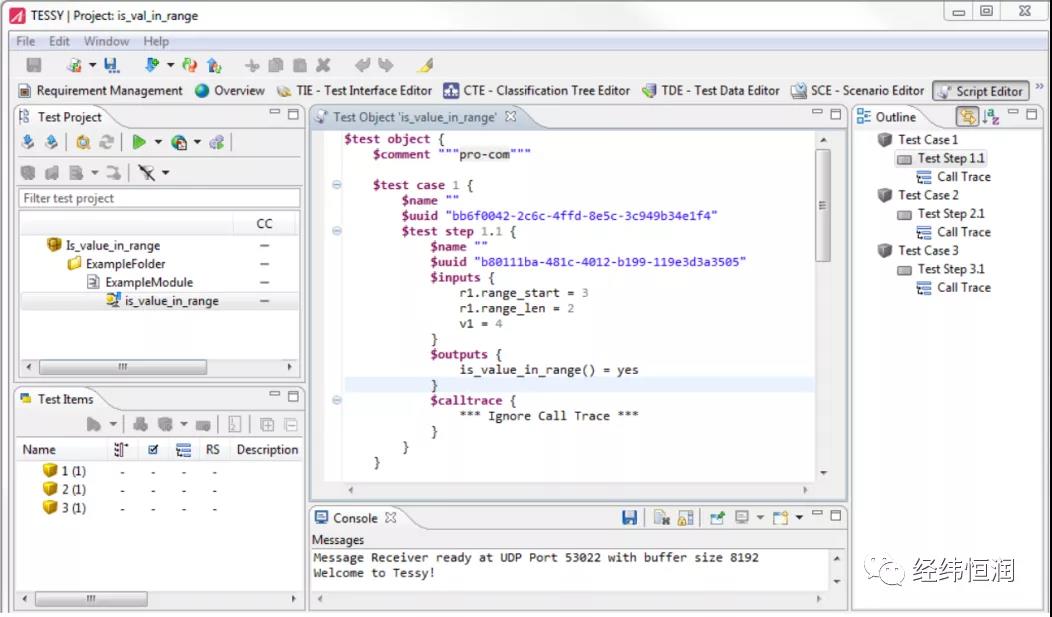Click the Redo arrow icon
Screen dimensions: 1052x617
386,65
